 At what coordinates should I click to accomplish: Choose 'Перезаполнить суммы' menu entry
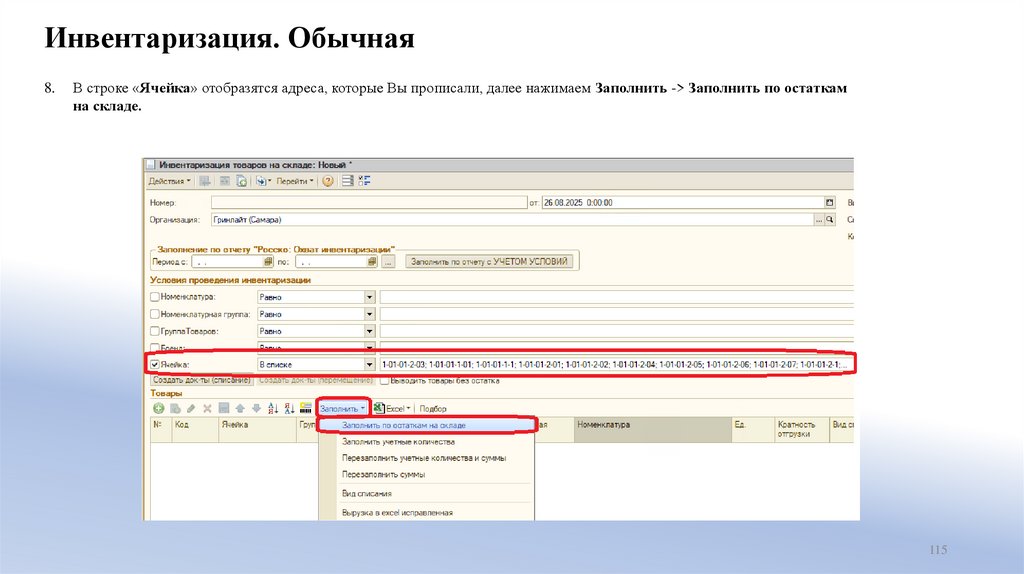383,474
